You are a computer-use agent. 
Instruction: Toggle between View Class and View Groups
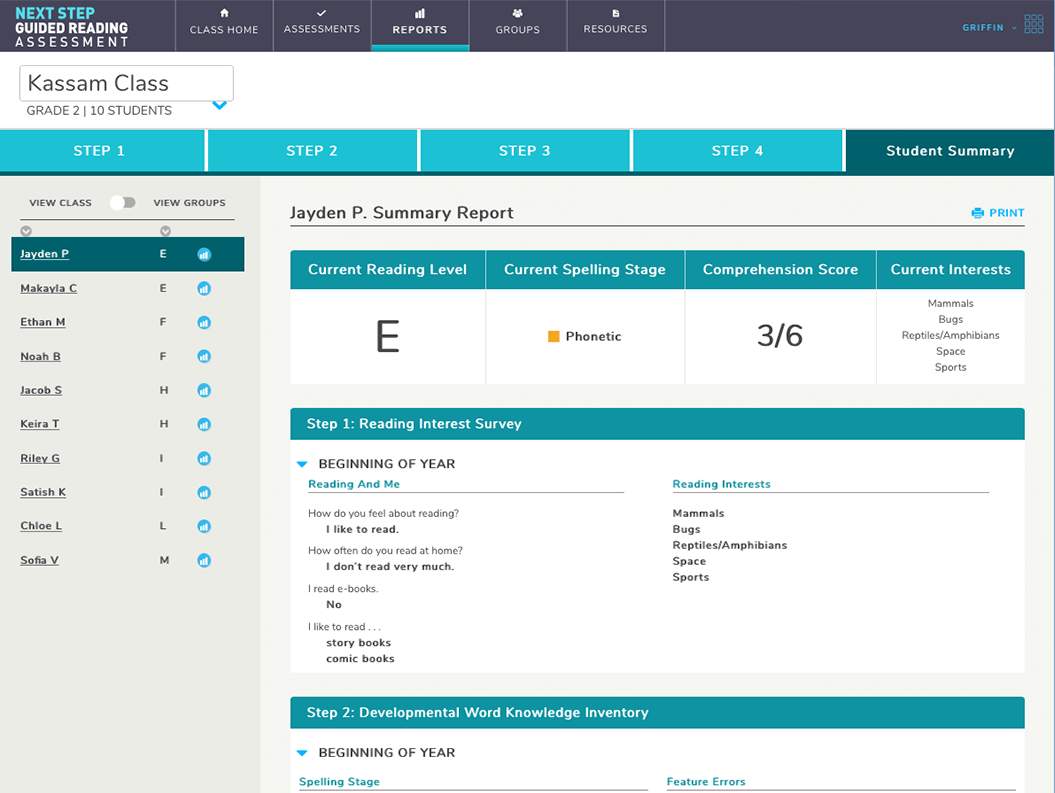(123, 203)
